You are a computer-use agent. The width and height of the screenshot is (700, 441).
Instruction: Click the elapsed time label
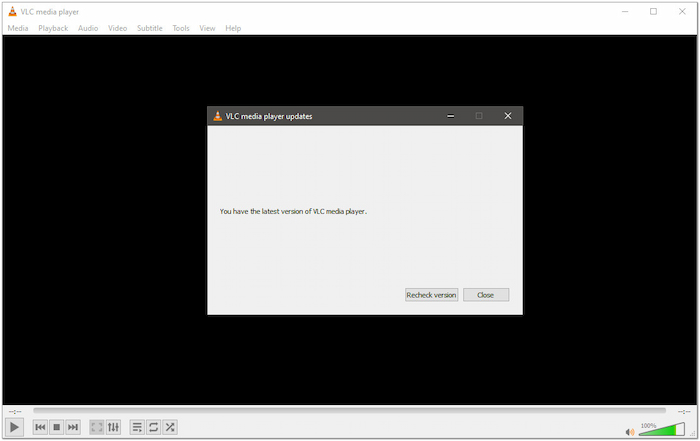pyautogui.click(x=15, y=411)
